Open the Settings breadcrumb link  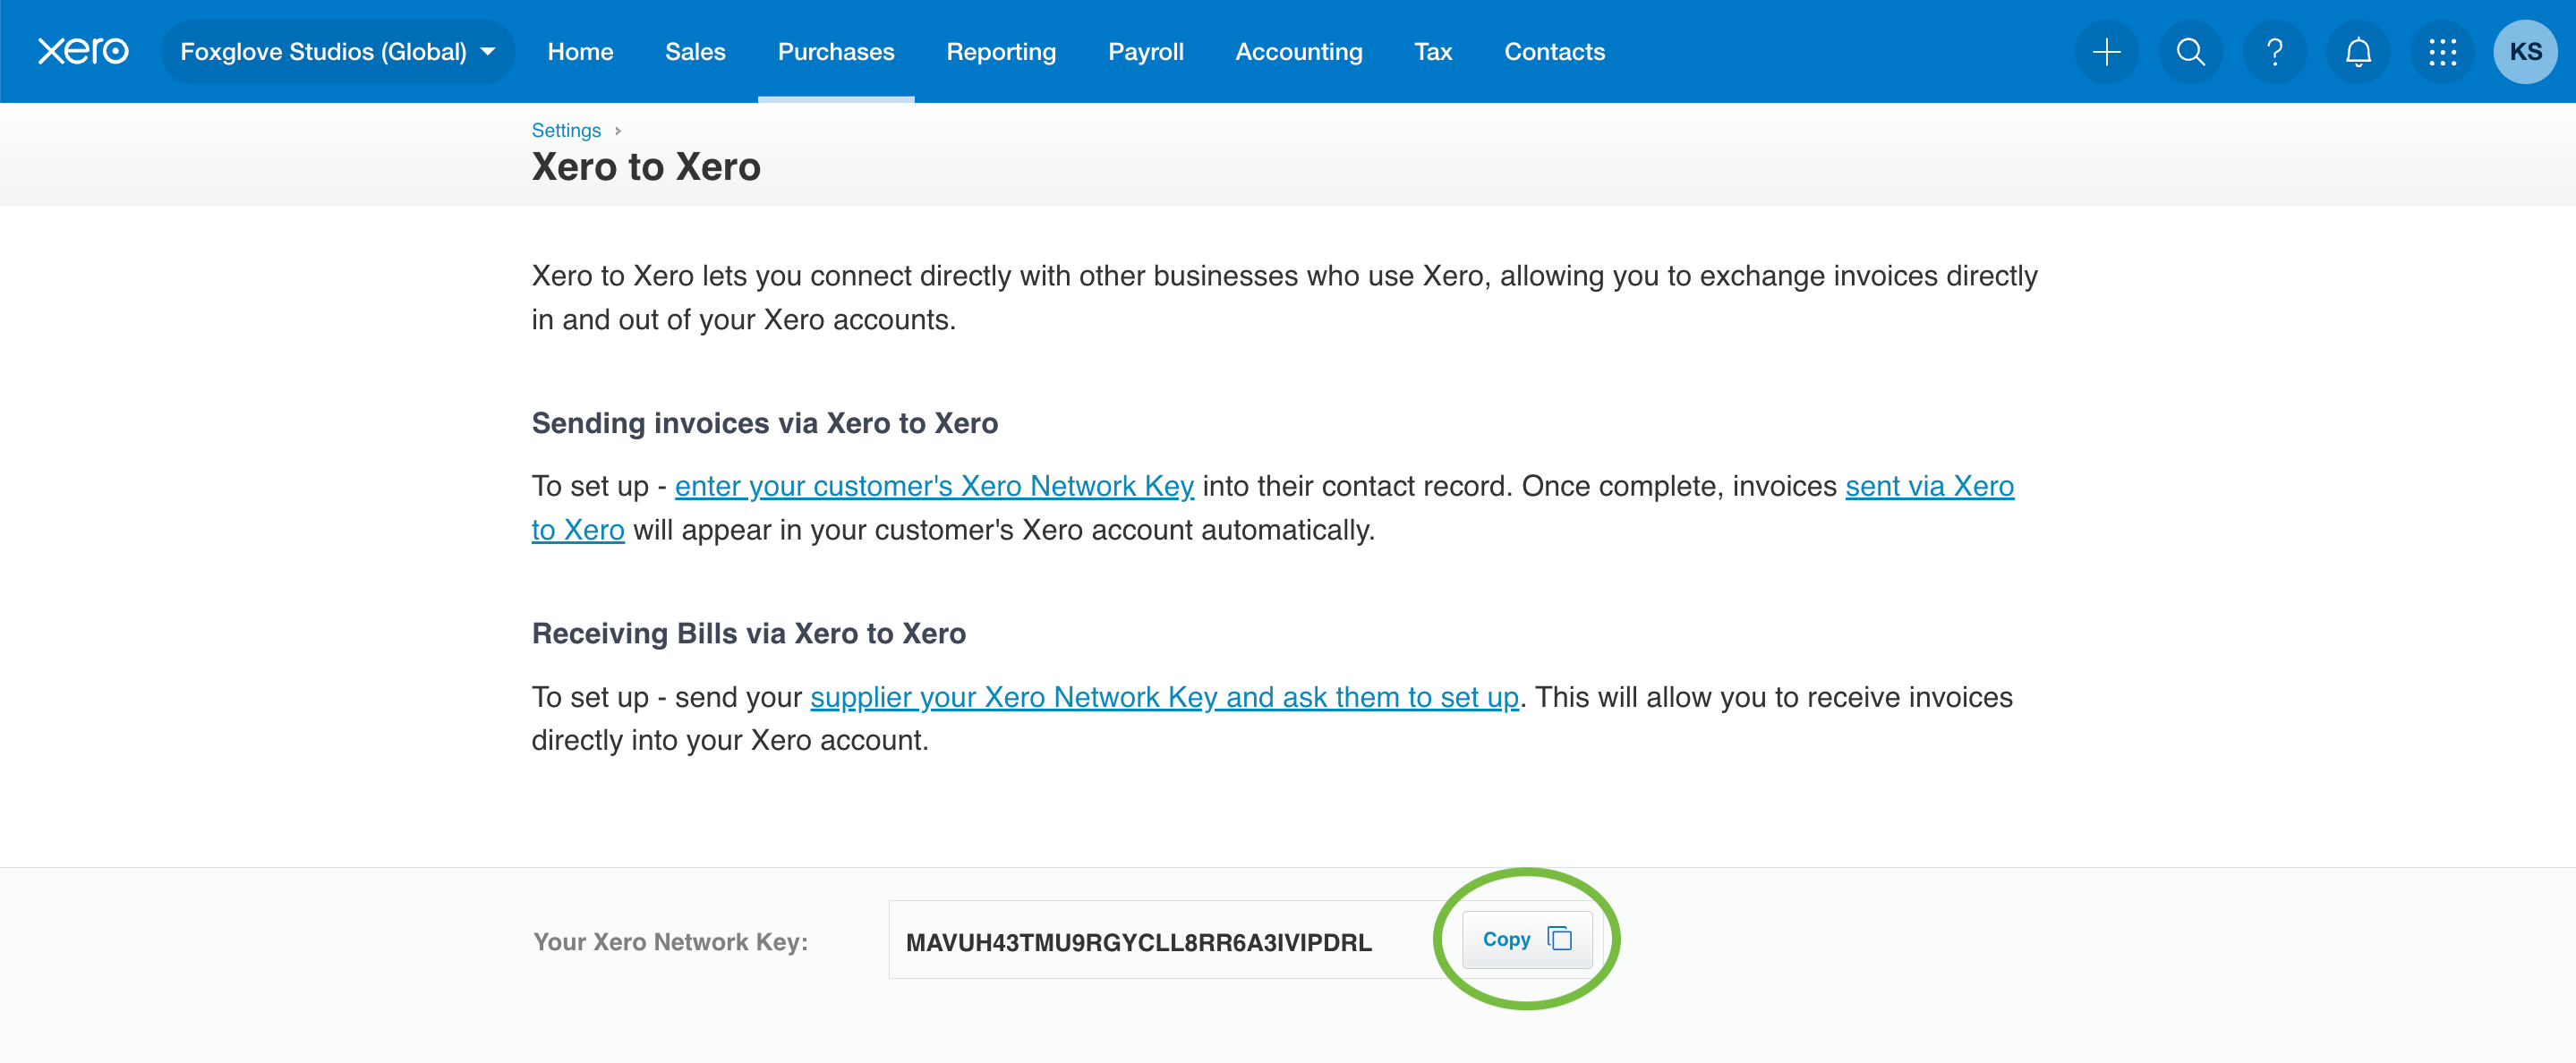pyautogui.click(x=566, y=130)
